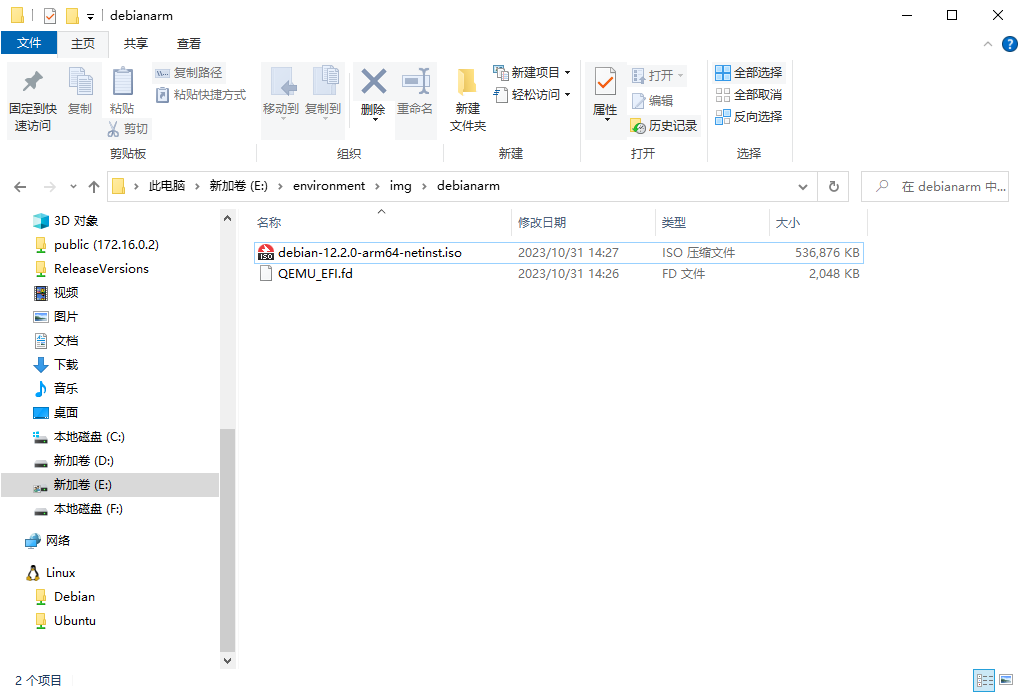
Task: Switch to the 主页 (Home) tab
Action: point(83,44)
